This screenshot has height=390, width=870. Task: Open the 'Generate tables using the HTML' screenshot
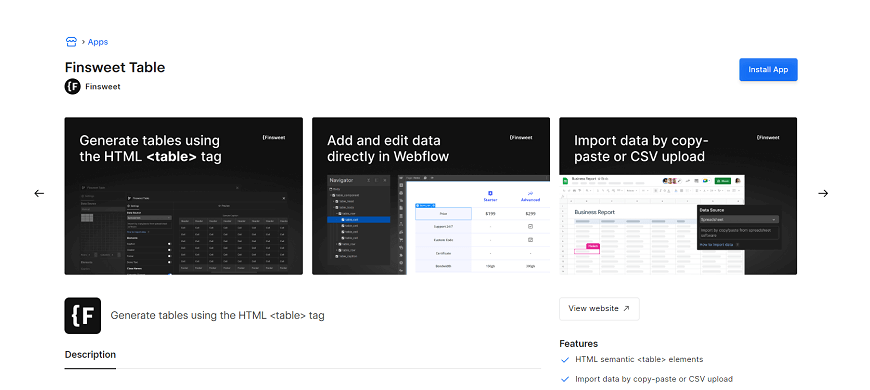click(x=184, y=196)
